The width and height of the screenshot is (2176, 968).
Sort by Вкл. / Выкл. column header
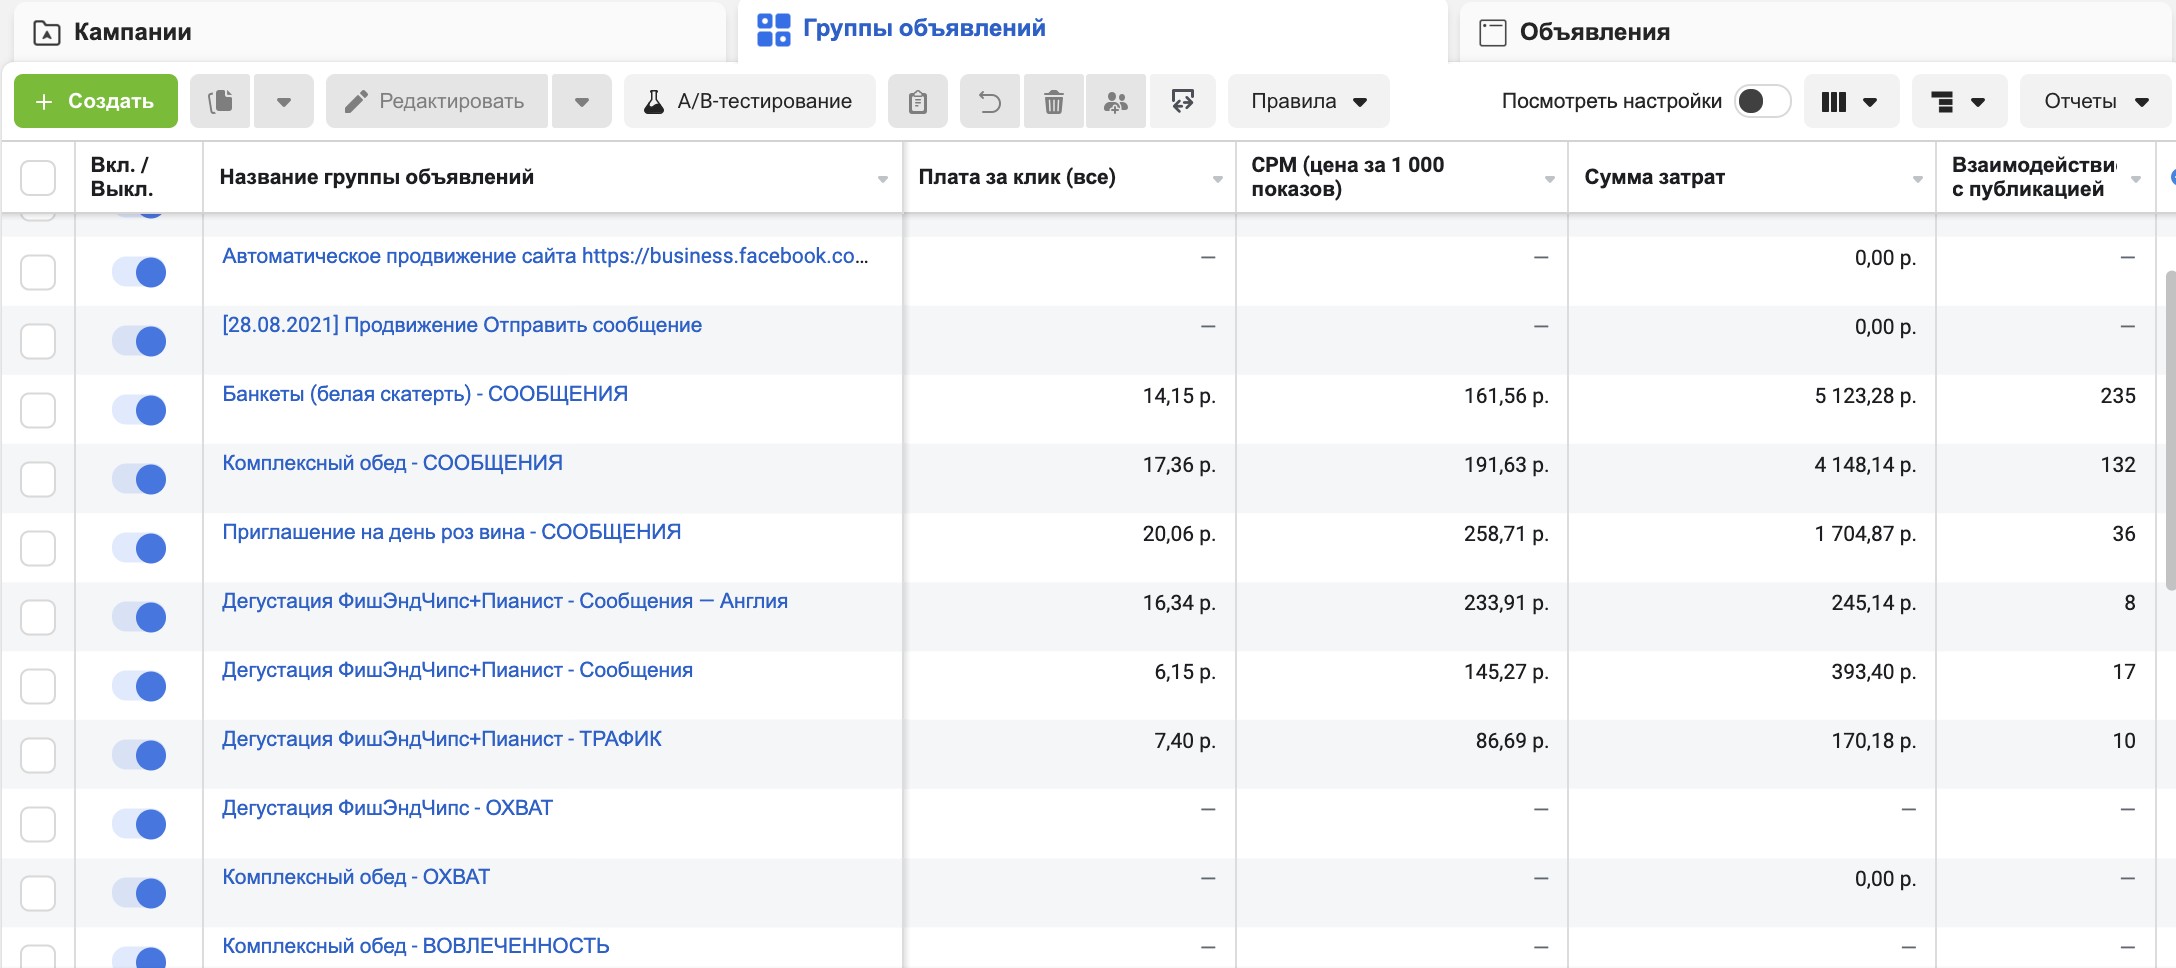tap(121, 177)
